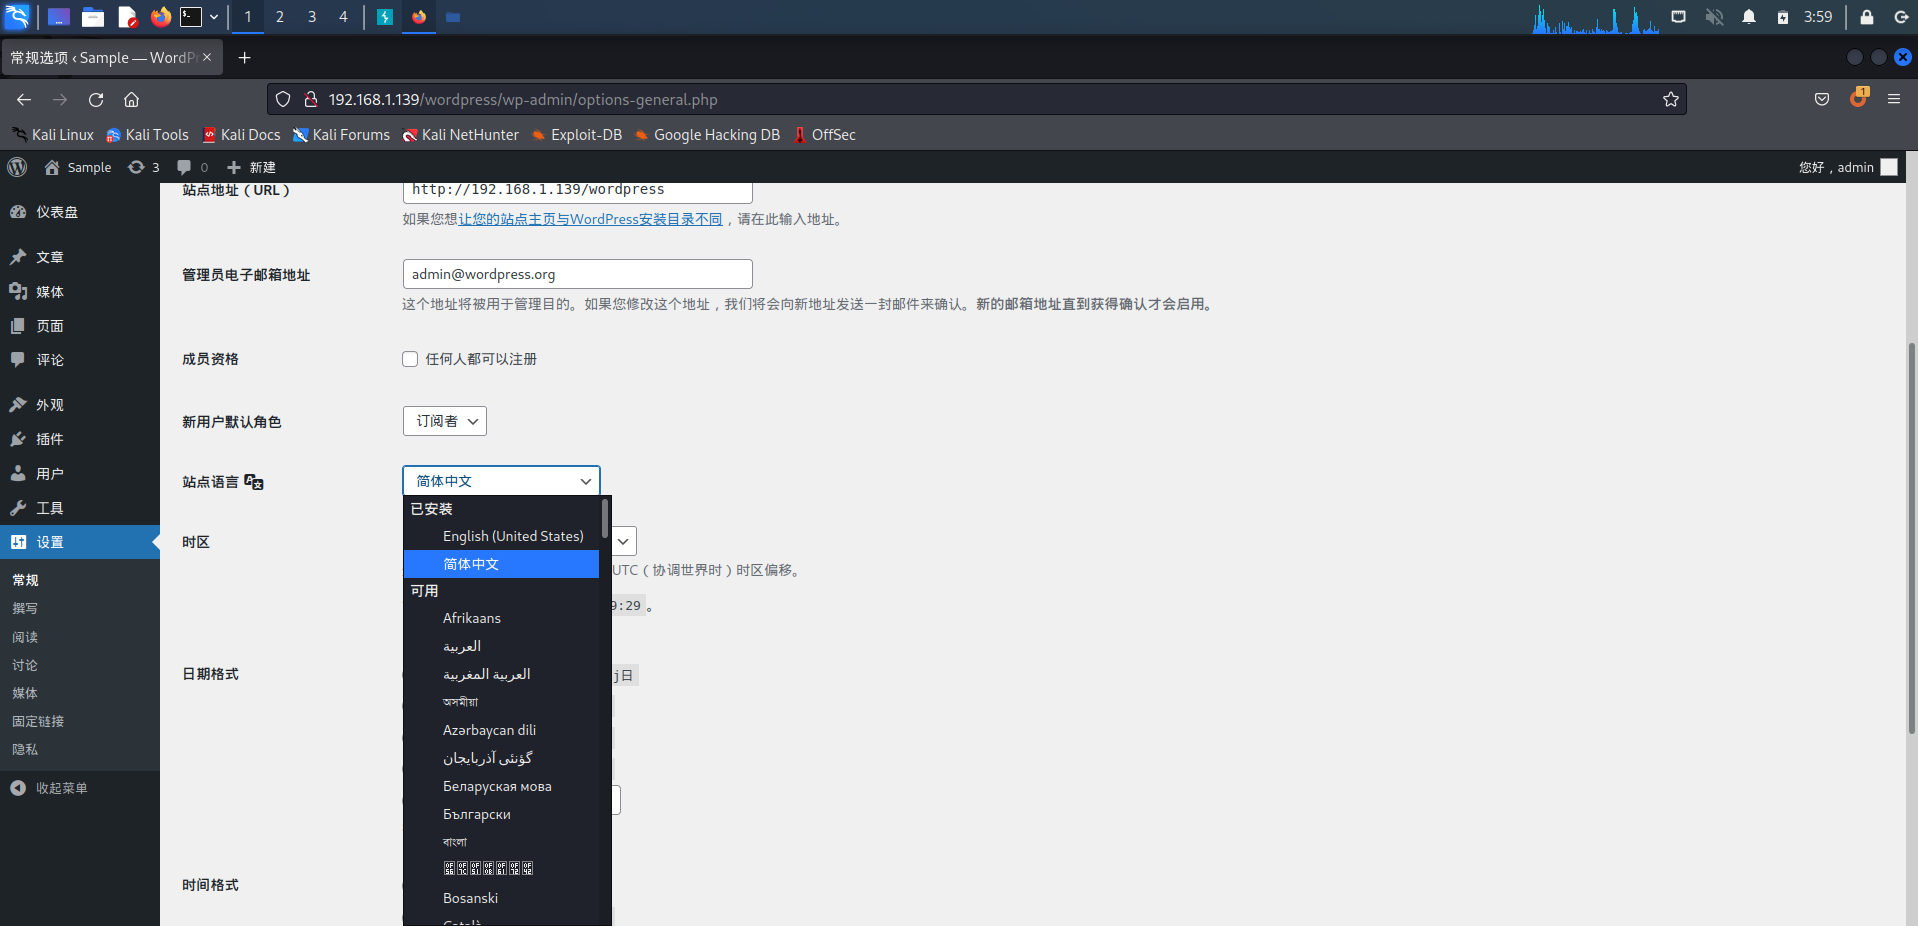Go to 阅读 settings submenu
The image size is (1918, 926).
pos(25,637)
